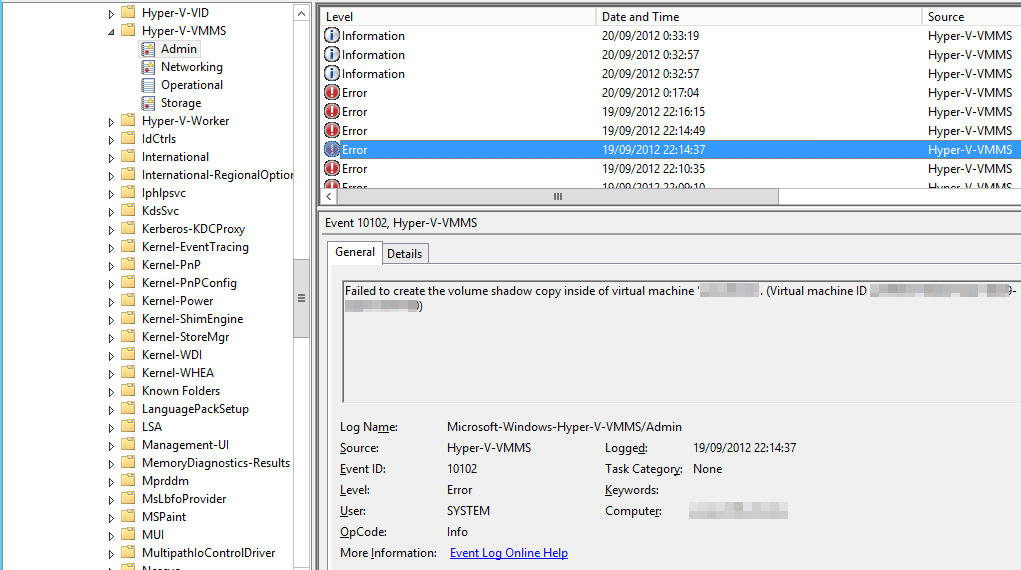Click the KdsSvc folder icon

click(x=129, y=211)
